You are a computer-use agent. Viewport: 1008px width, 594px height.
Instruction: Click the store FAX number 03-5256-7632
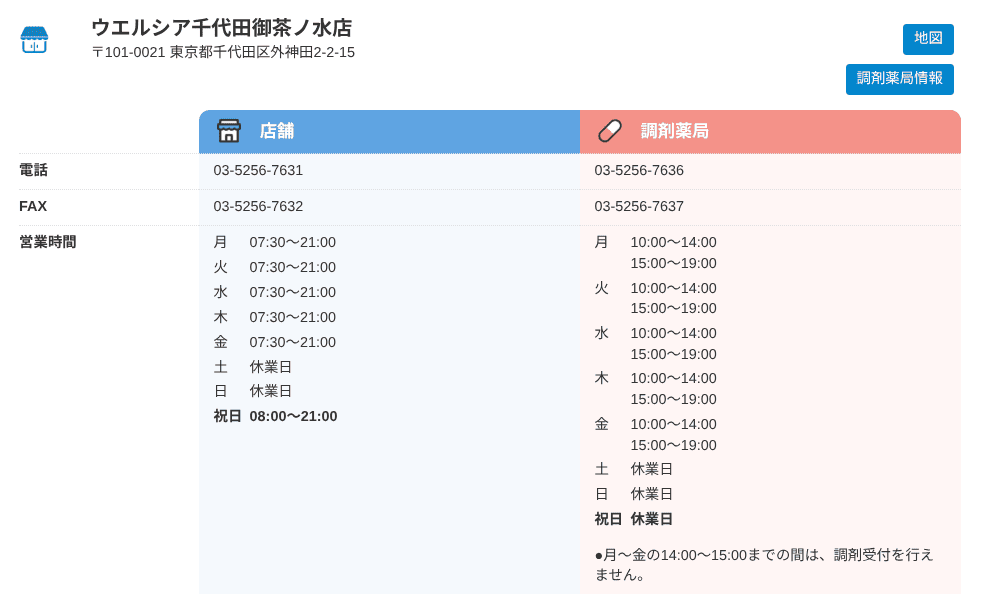coord(258,207)
